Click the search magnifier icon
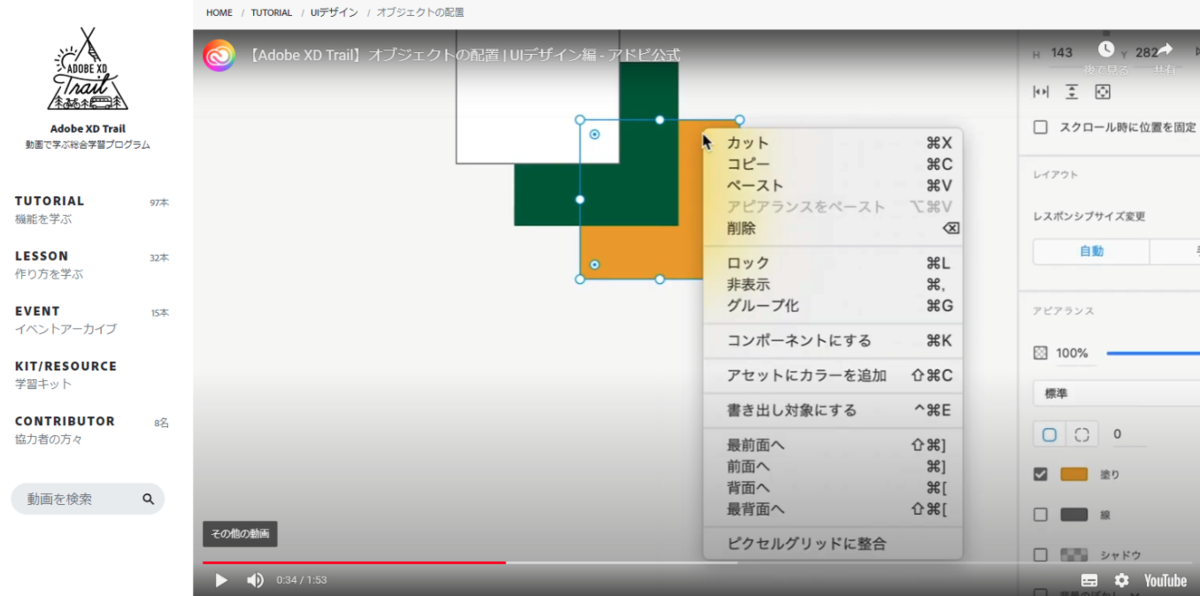The width and height of the screenshot is (1200, 596). pyautogui.click(x=148, y=499)
